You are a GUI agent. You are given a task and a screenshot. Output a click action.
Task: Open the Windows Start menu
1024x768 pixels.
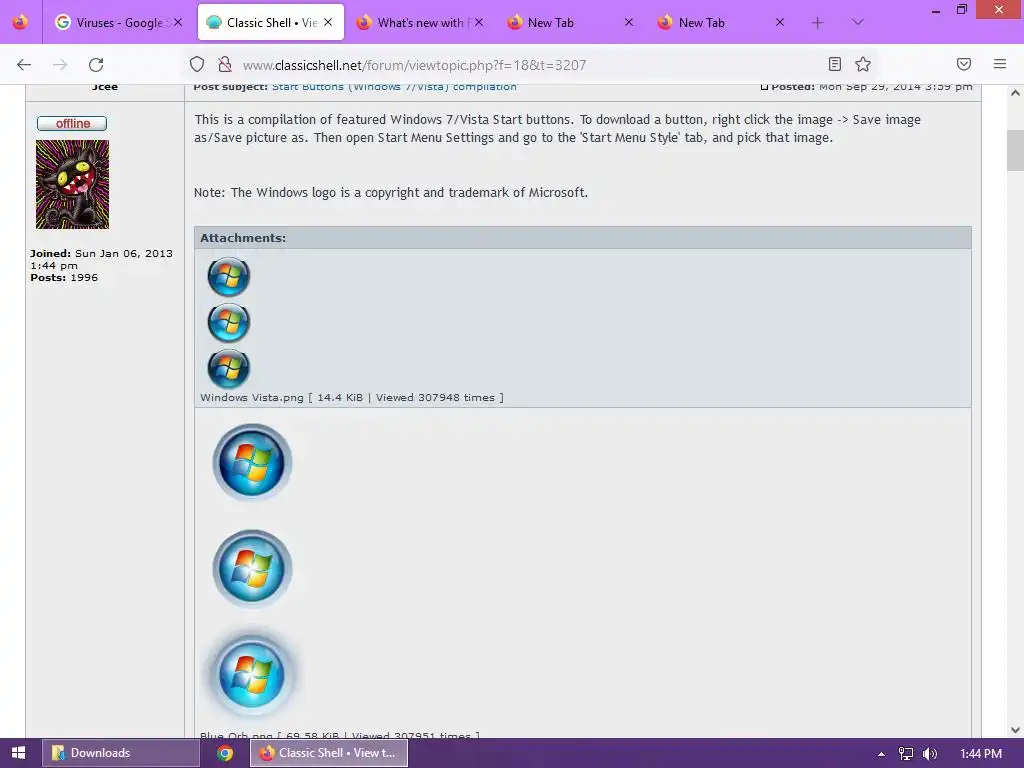18,753
